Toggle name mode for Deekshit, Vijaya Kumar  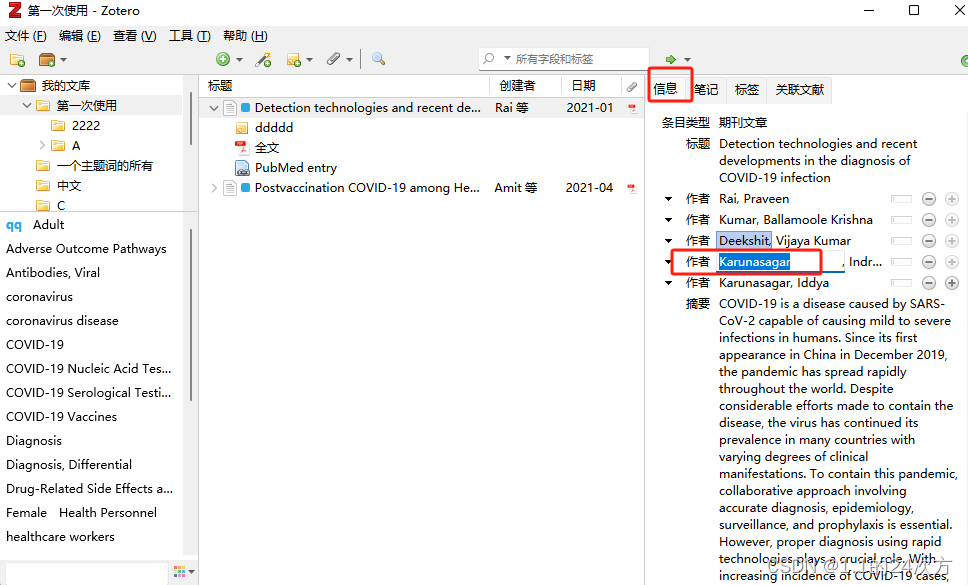pos(901,241)
